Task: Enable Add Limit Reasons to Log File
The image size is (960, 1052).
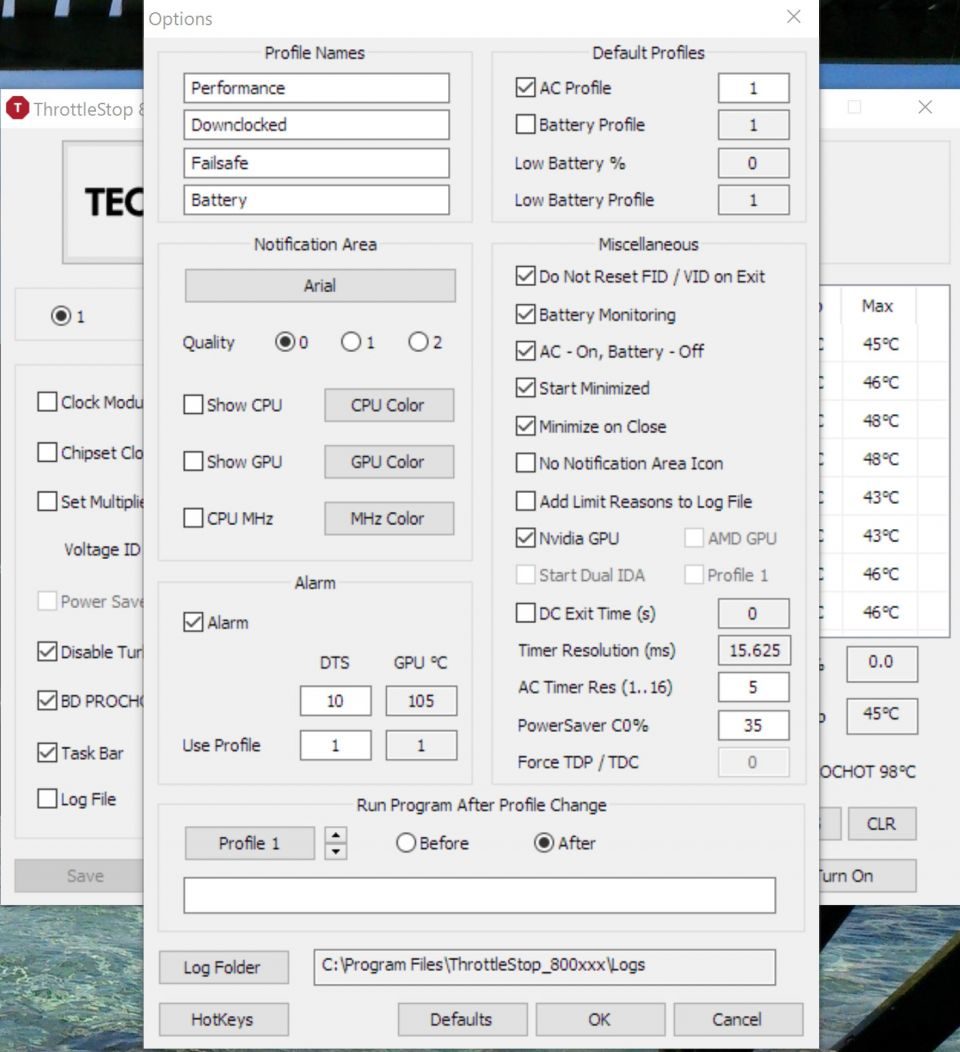Action: [525, 501]
